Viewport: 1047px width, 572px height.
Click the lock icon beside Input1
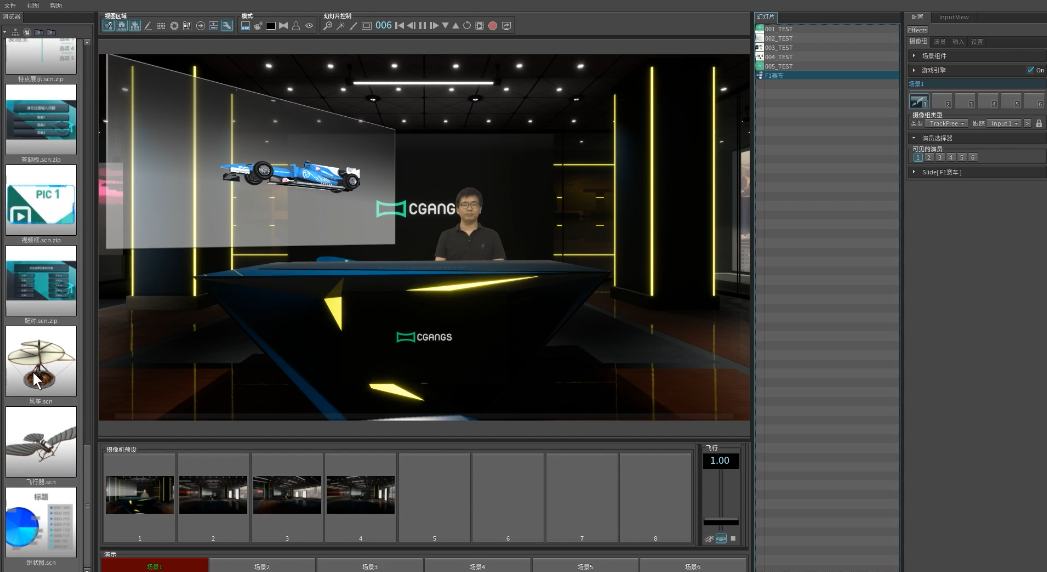click(x=1039, y=123)
